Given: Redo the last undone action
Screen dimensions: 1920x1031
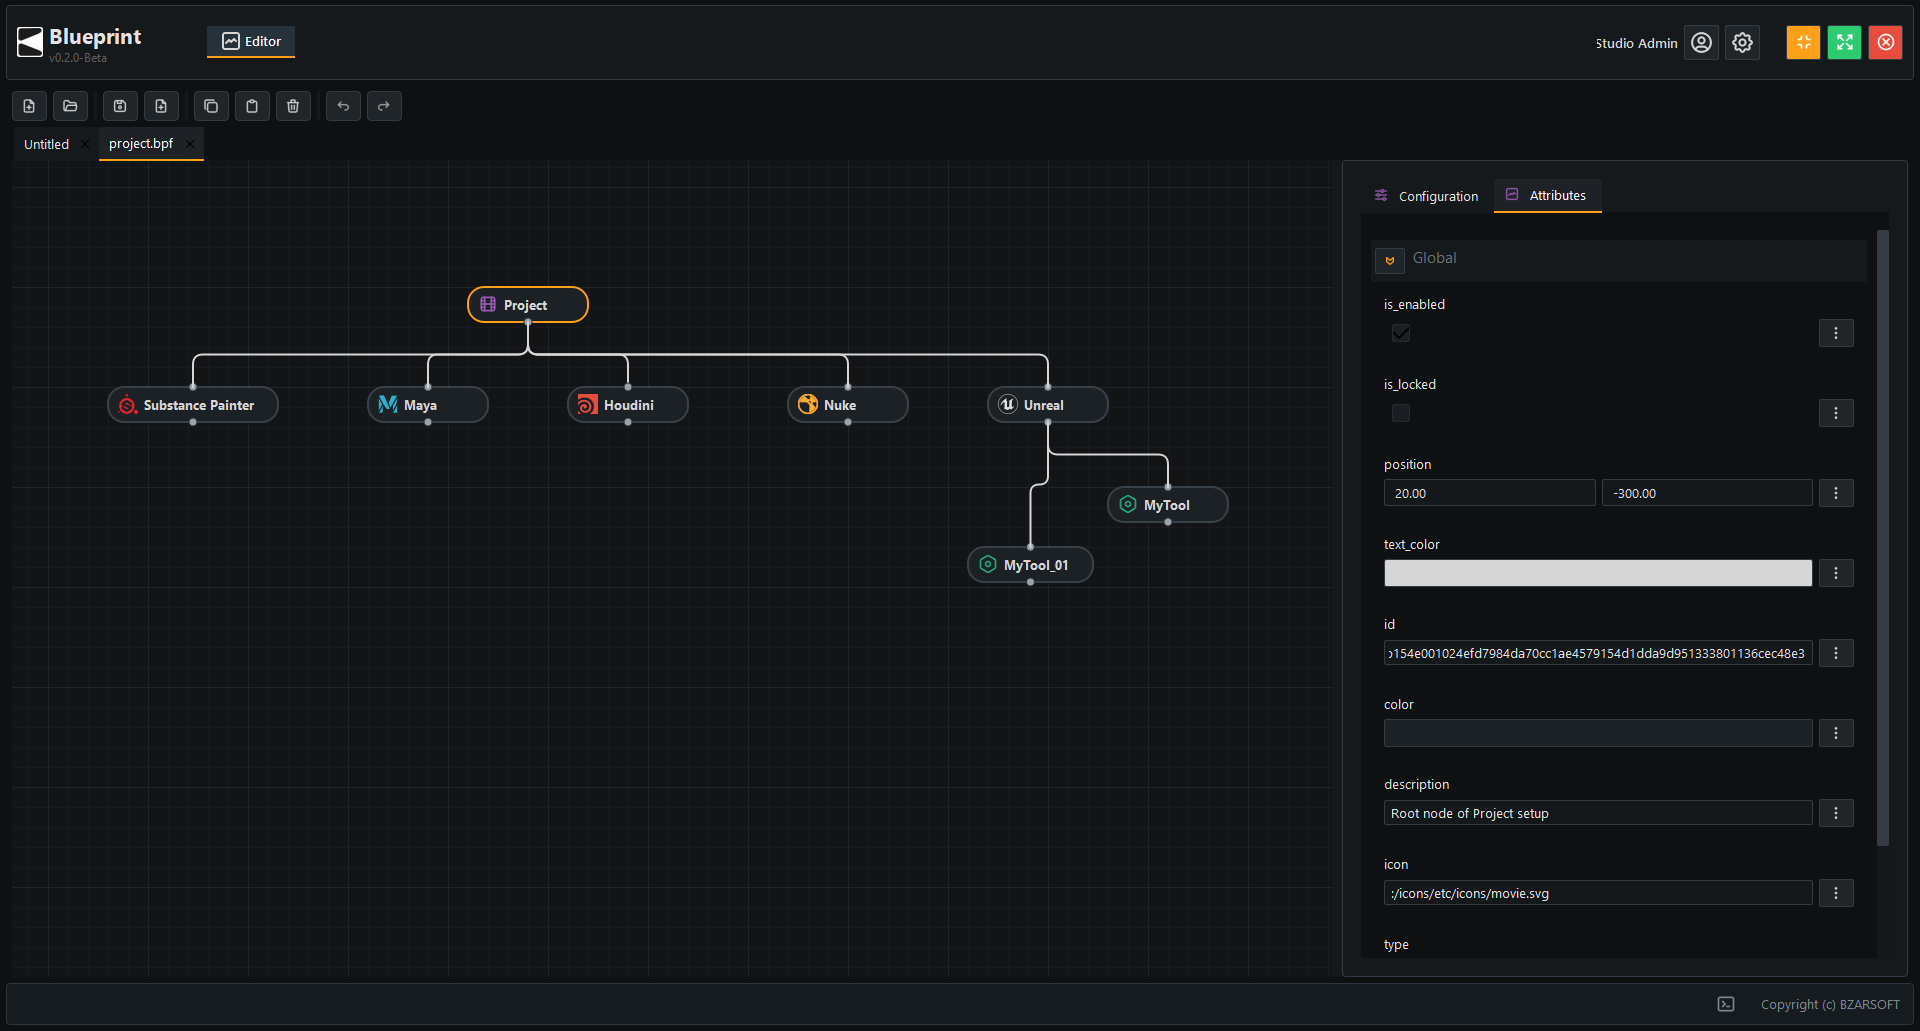Looking at the screenshot, I should (384, 106).
